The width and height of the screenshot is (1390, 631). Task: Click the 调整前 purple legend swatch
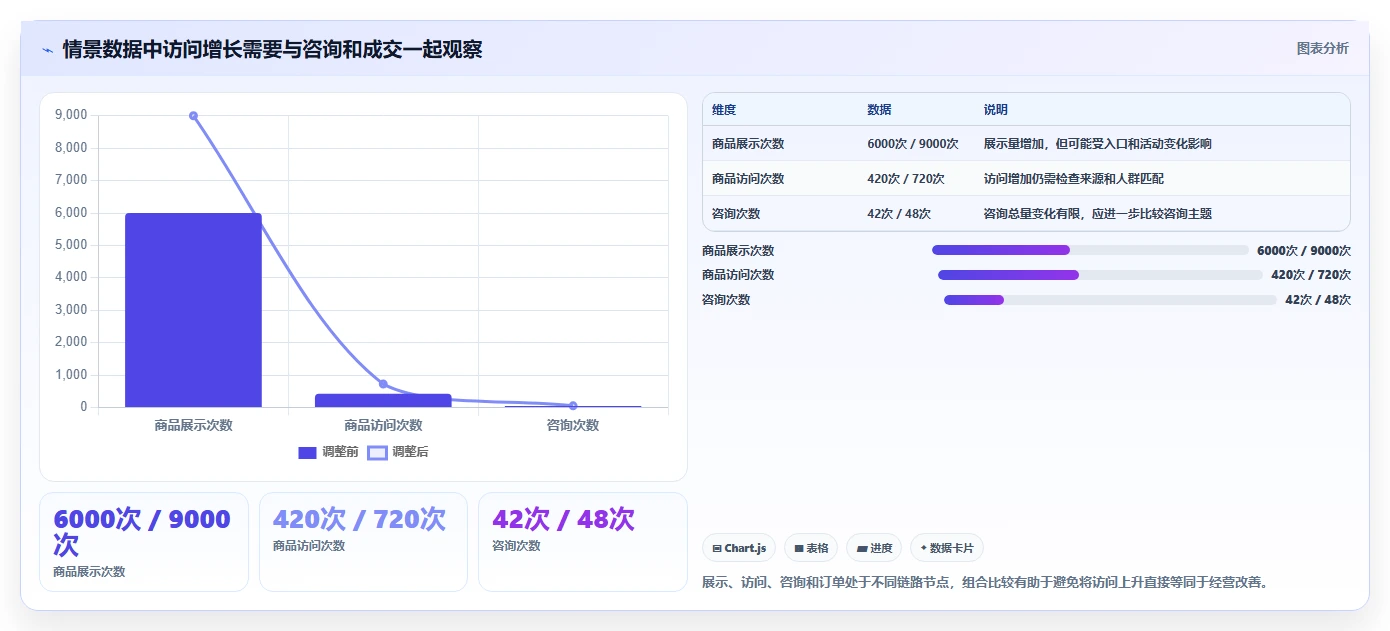tap(307, 453)
